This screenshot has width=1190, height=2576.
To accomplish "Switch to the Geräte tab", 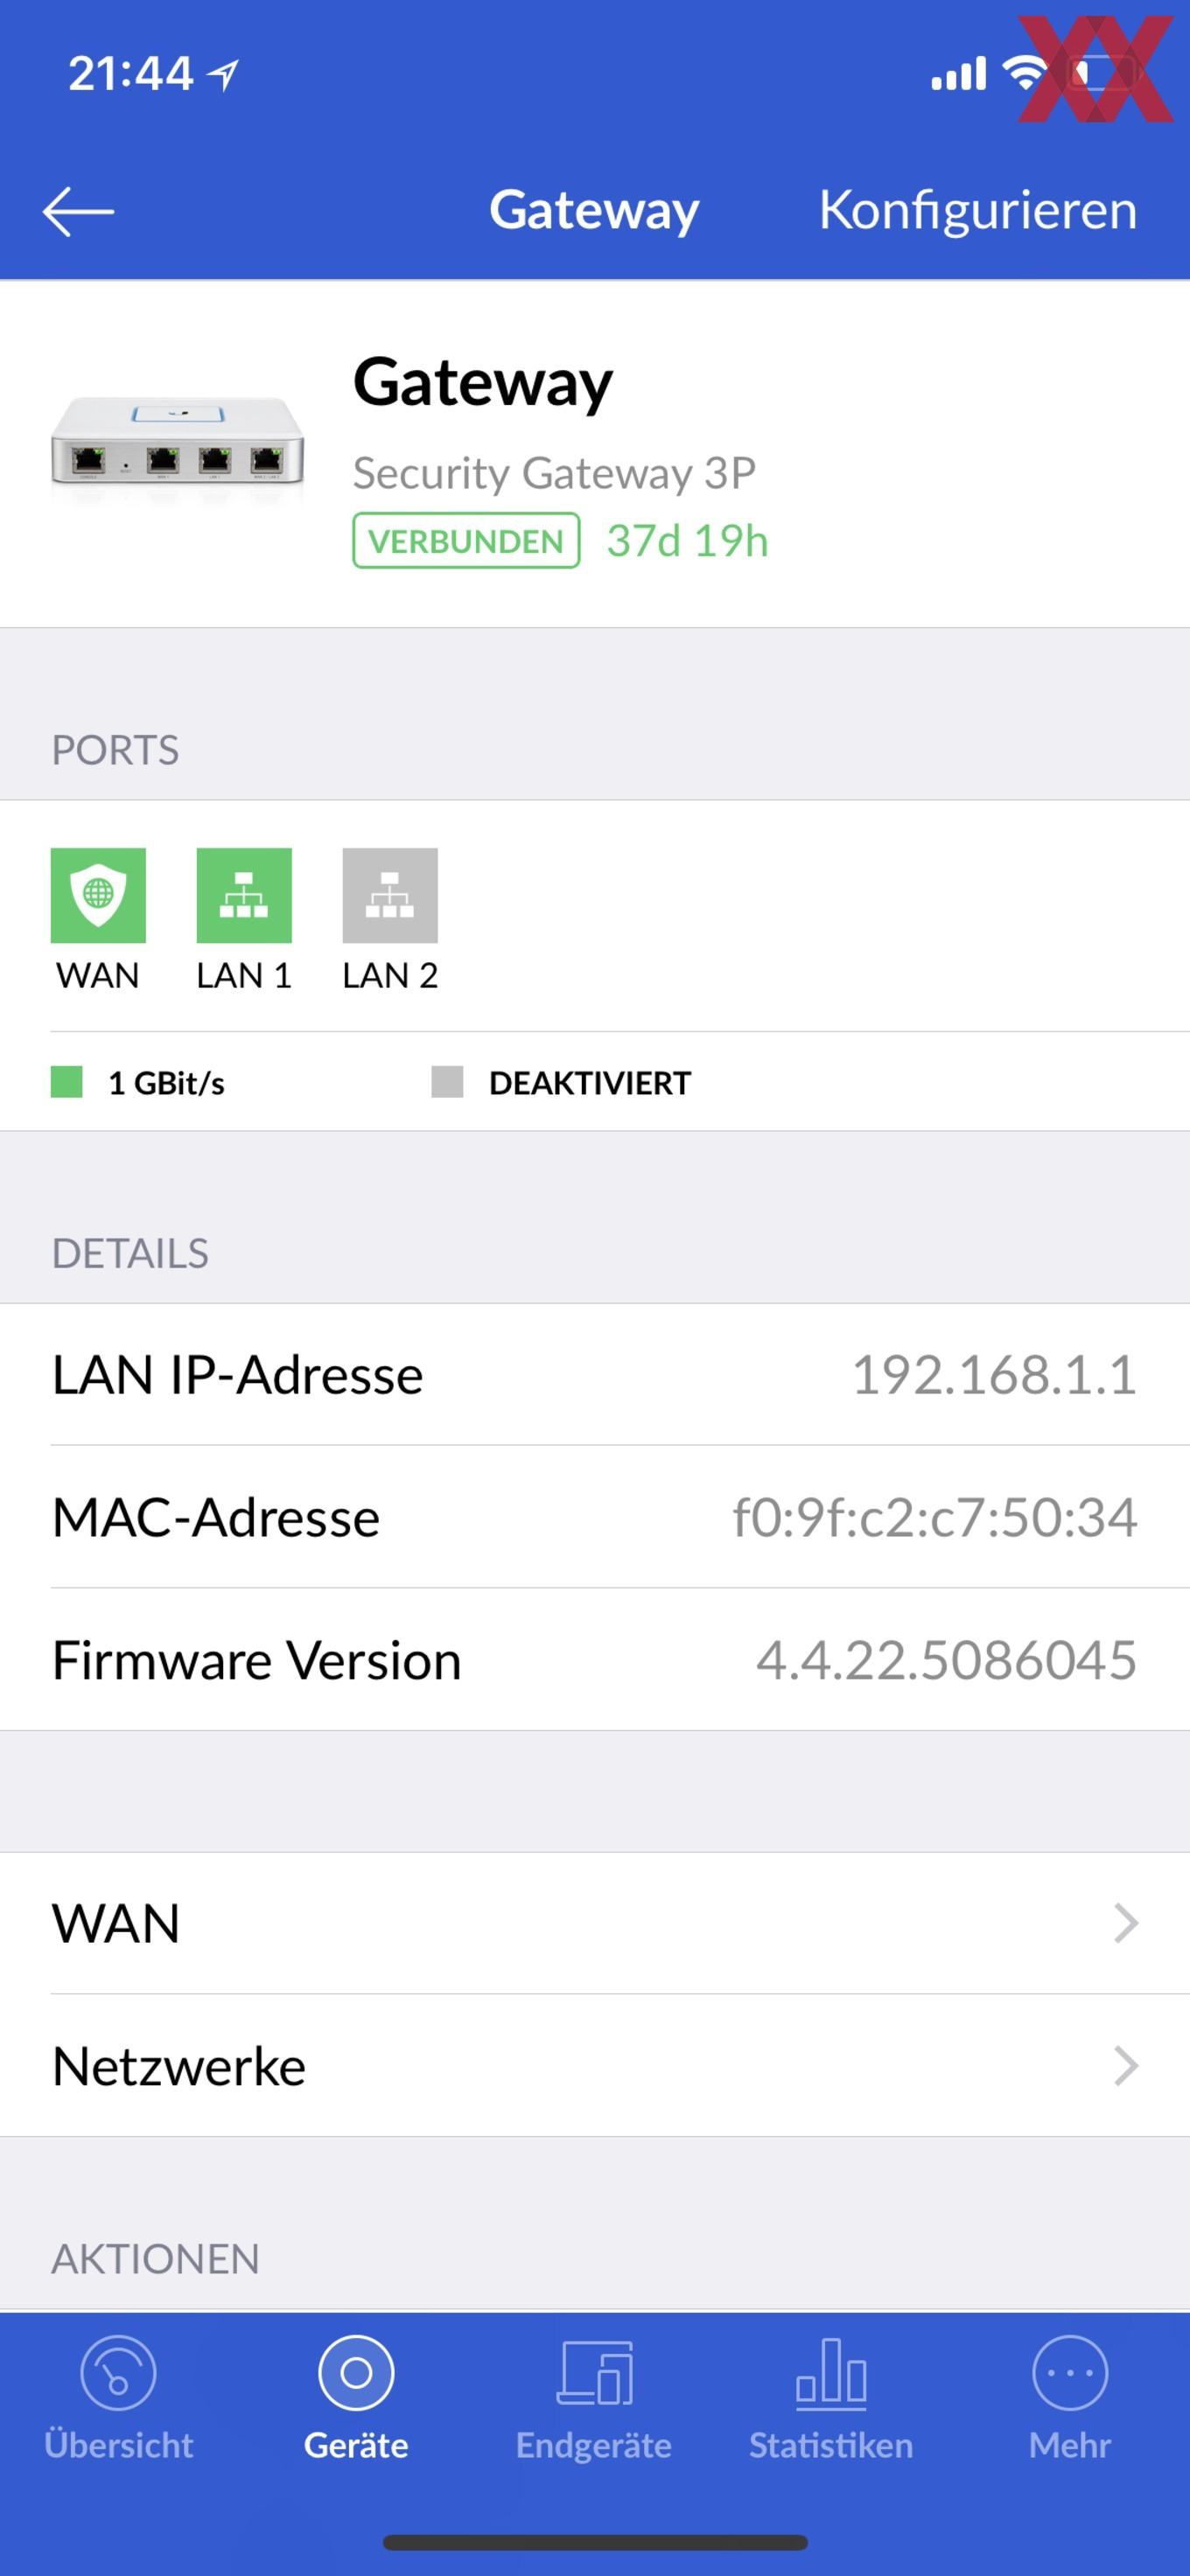I will (356, 2399).
